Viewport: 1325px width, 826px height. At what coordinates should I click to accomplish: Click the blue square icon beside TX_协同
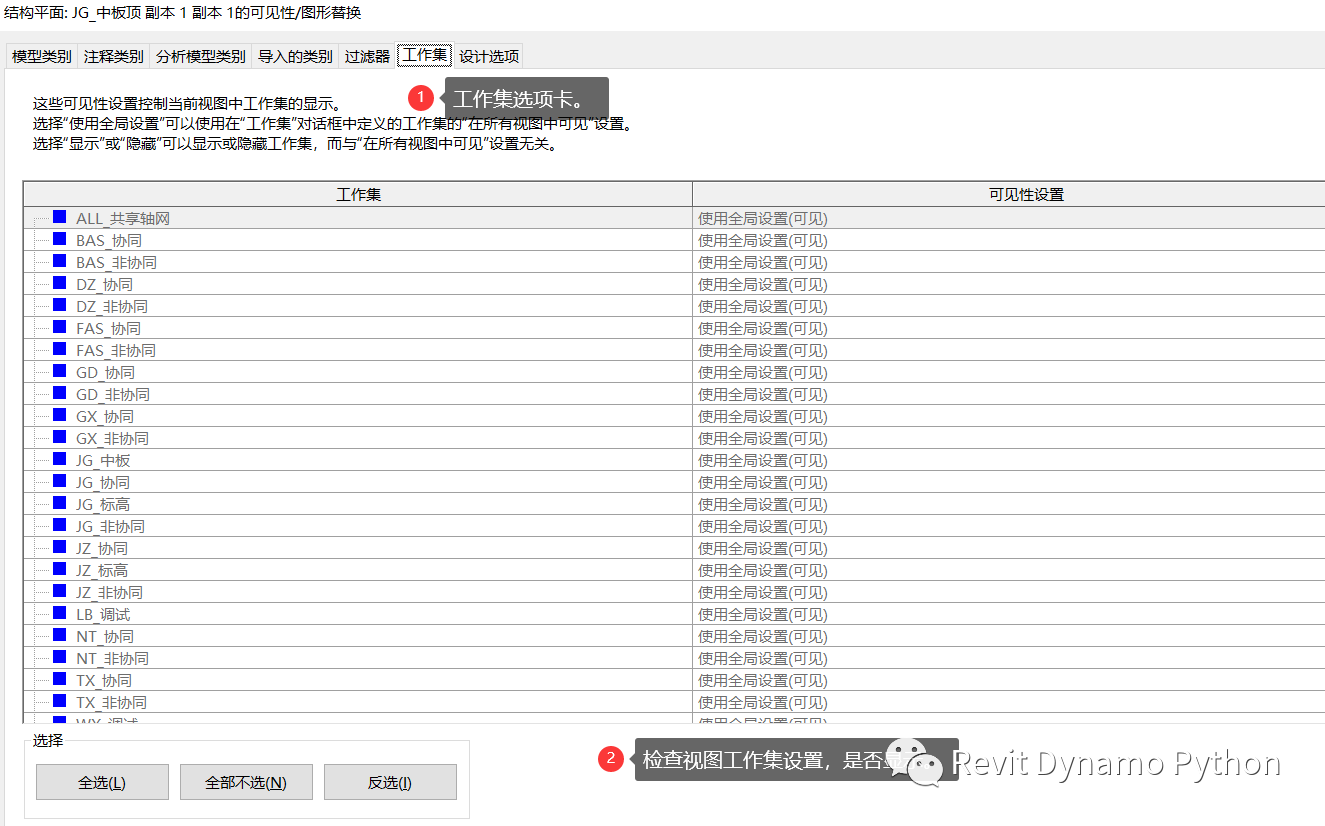coord(60,679)
